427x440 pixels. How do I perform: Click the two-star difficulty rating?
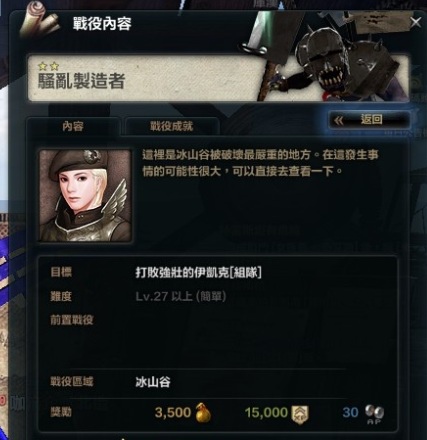[49, 66]
